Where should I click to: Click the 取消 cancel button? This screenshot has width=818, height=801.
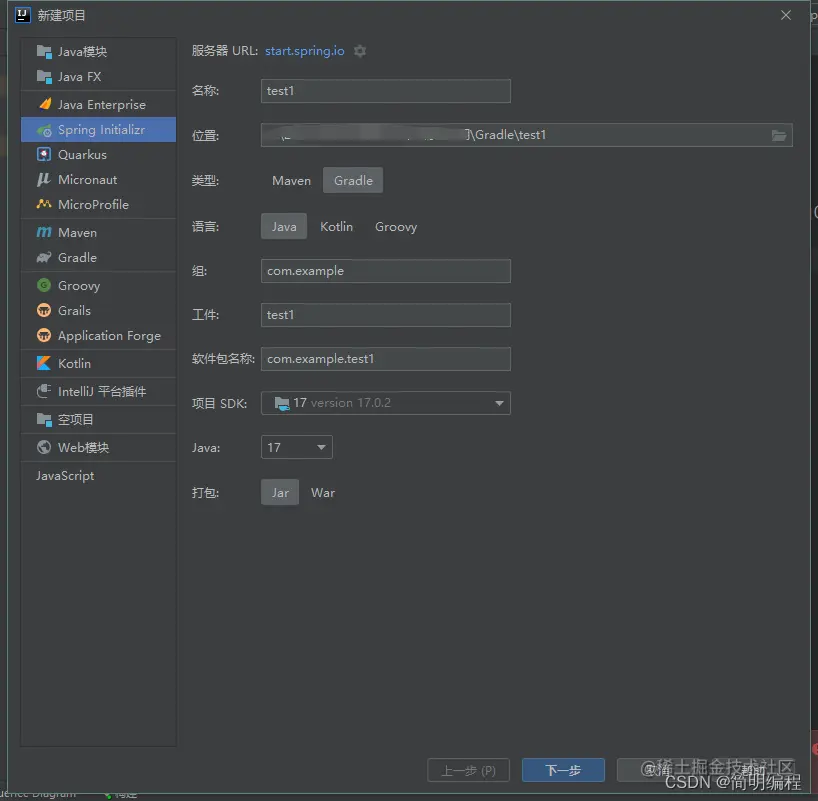[658, 770]
